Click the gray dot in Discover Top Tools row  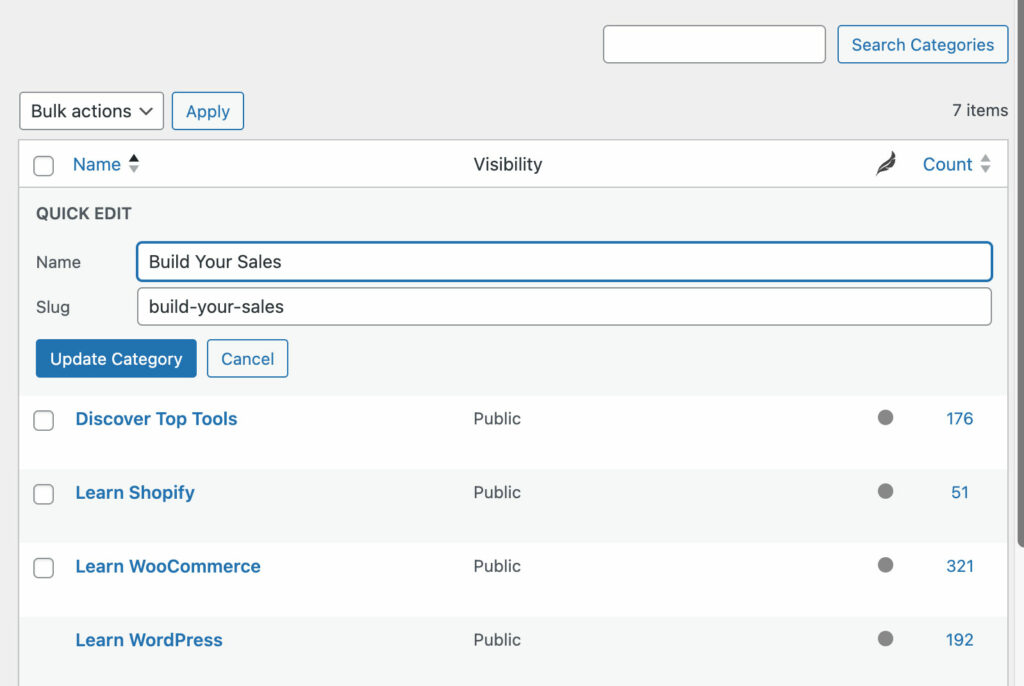pos(886,417)
